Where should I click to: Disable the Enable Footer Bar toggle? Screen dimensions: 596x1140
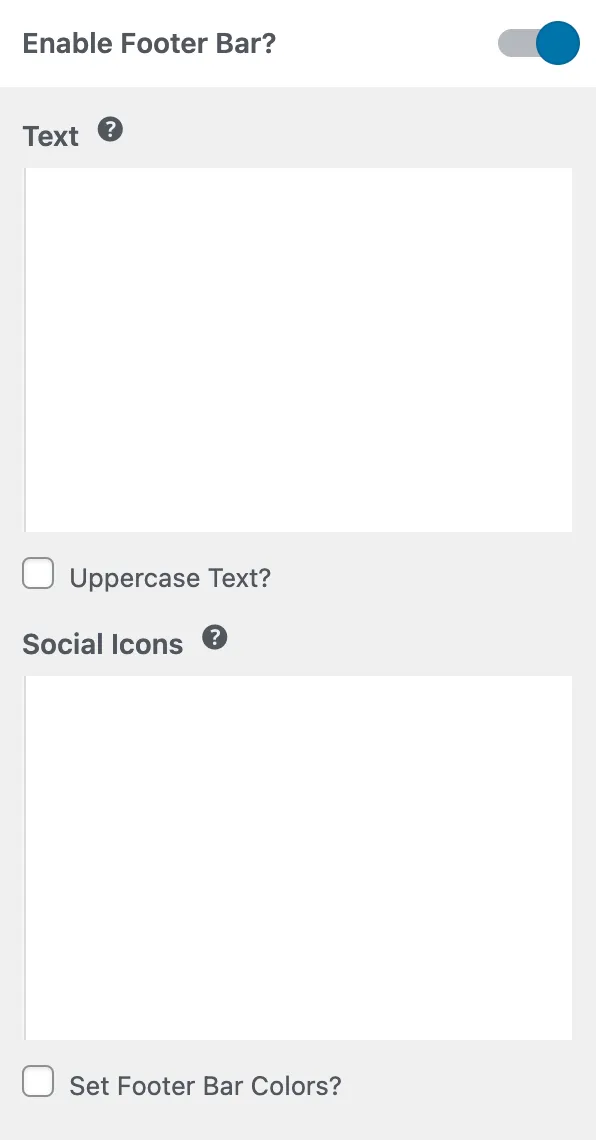click(538, 43)
